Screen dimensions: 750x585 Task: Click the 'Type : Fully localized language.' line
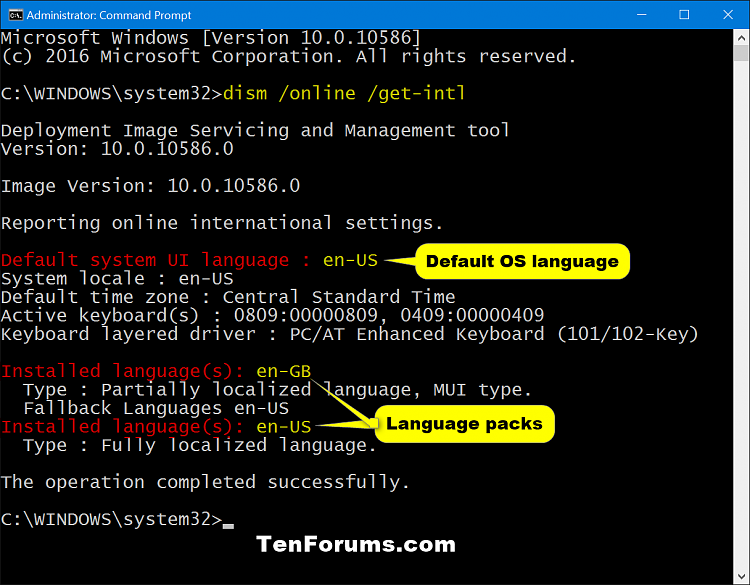tap(200, 446)
